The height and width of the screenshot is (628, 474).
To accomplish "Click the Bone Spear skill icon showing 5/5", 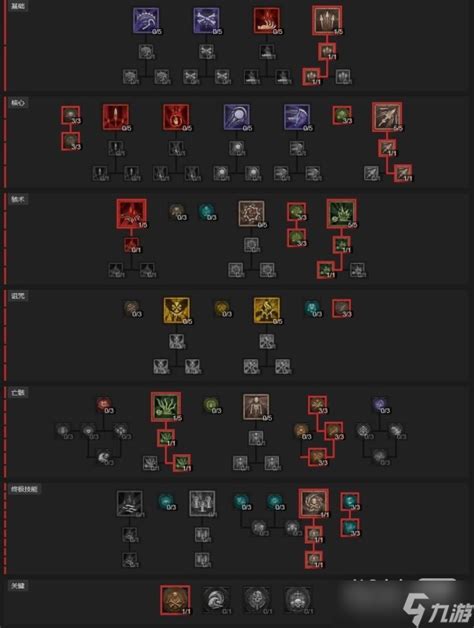I will pyautogui.click(x=387, y=117).
